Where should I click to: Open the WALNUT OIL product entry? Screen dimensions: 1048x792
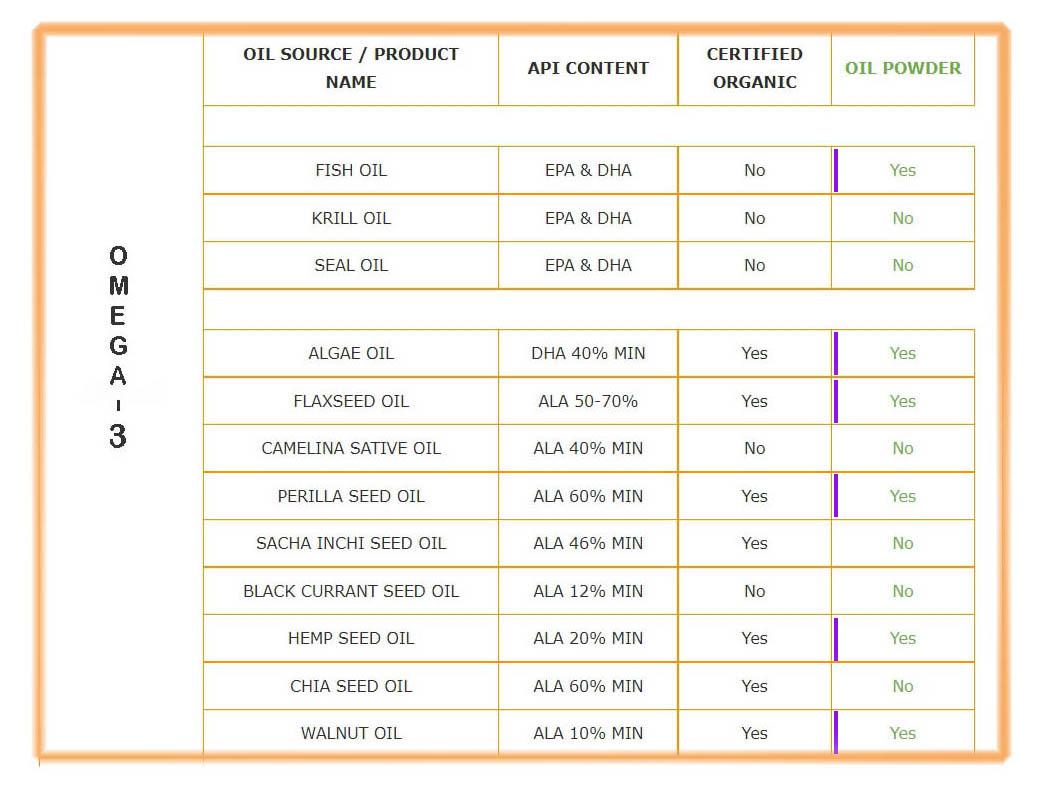(351, 733)
